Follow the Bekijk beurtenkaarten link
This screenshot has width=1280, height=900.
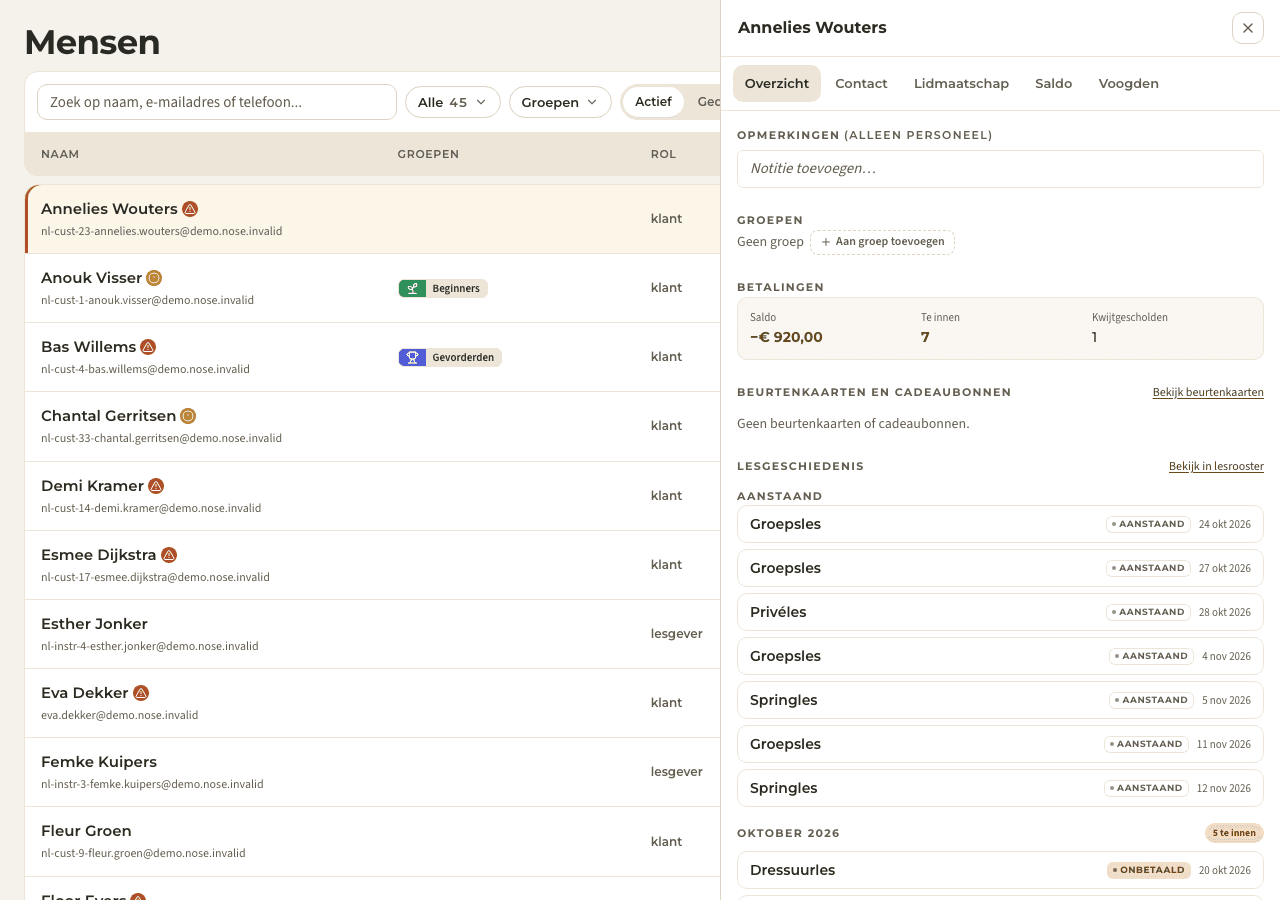coord(1208,392)
